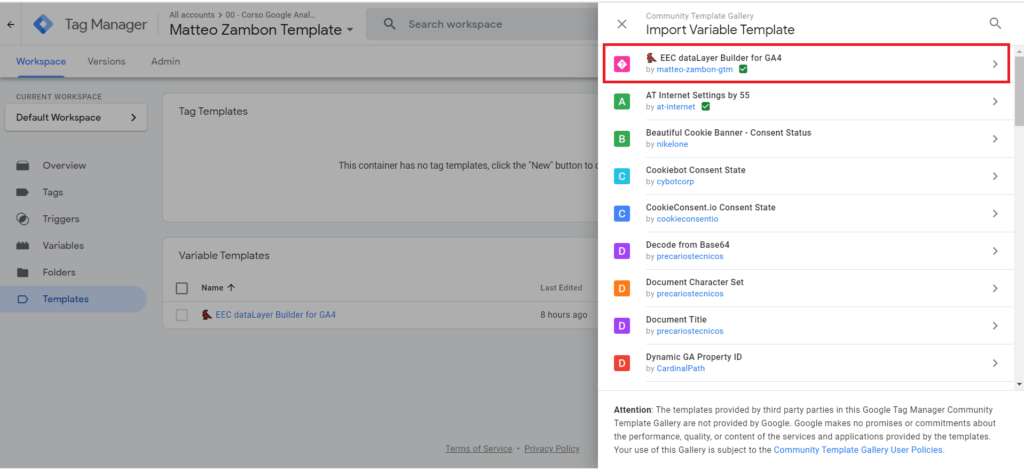This screenshot has width=1024, height=471.
Task: Click the Templates sidebar icon
Action: pos(23,299)
